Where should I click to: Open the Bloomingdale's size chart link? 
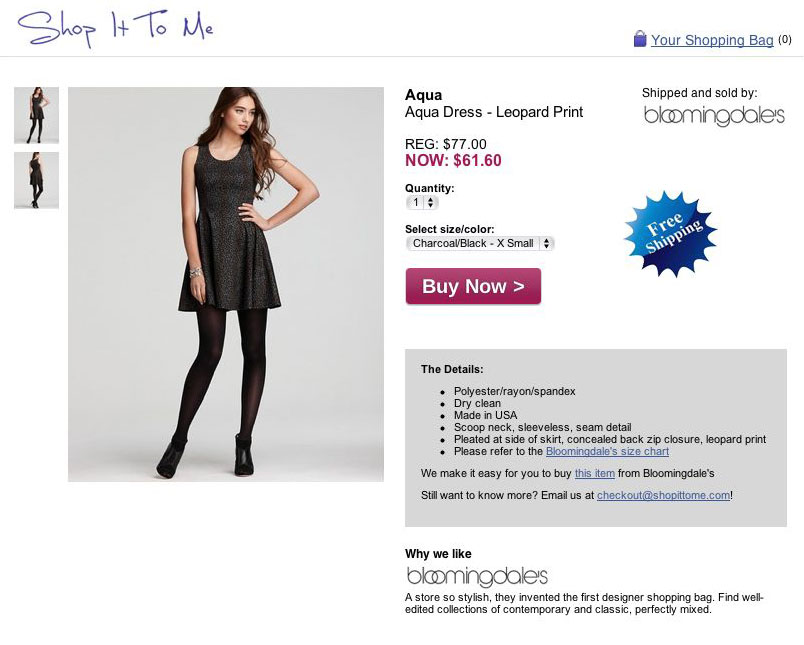tap(607, 452)
